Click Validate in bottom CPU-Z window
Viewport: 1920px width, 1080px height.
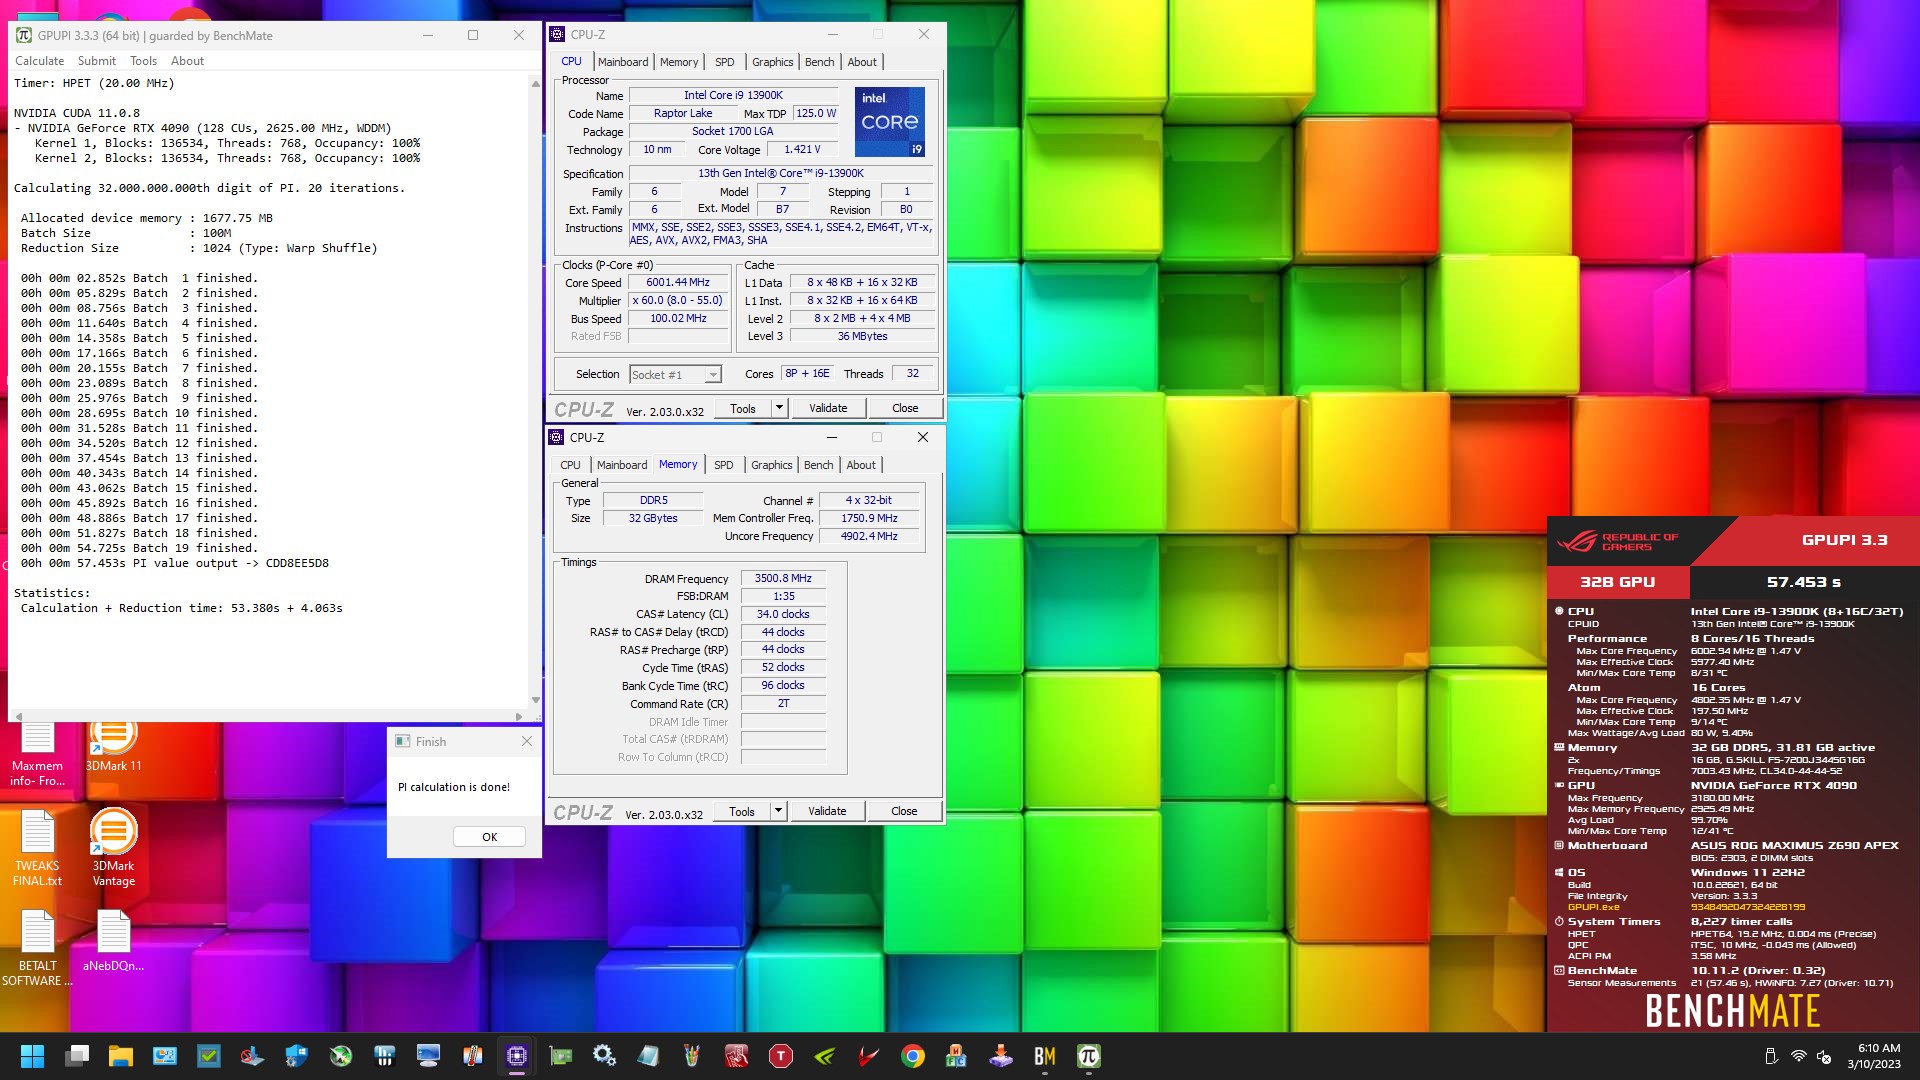coord(827,811)
